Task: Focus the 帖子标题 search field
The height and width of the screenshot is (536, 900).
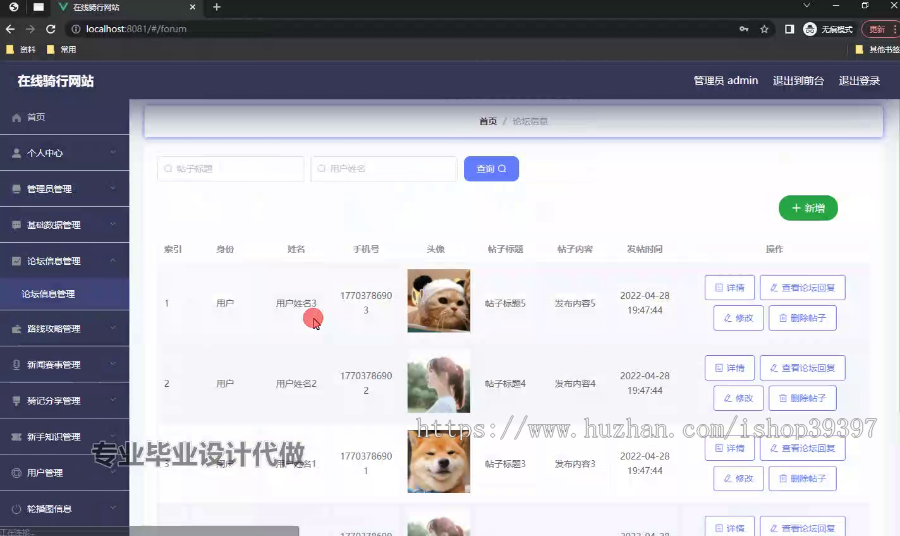Action: [231, 169]
